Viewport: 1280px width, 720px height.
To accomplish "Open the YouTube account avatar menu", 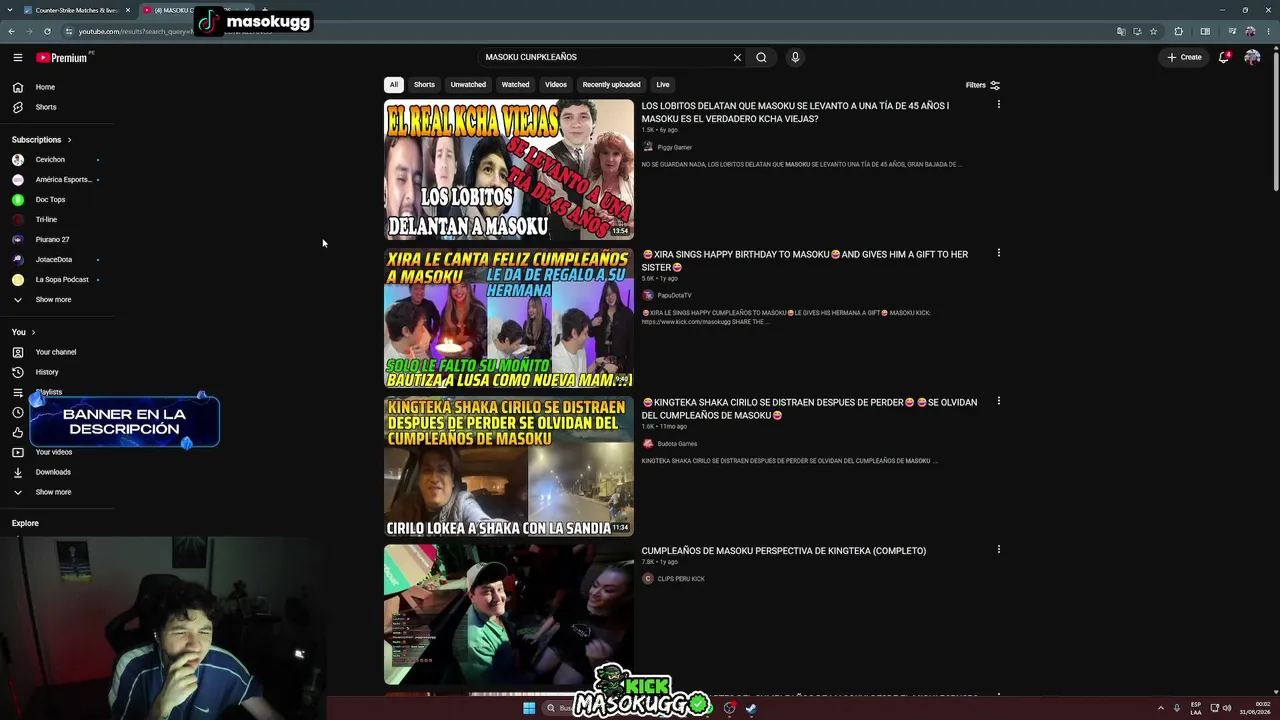I will point(1252,57).
